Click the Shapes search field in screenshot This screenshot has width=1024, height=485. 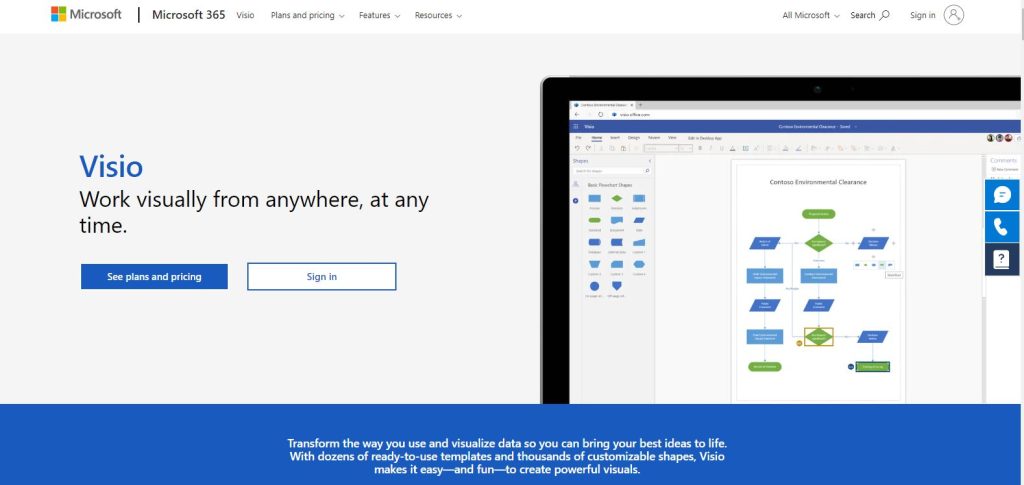(x=611, y=171)
